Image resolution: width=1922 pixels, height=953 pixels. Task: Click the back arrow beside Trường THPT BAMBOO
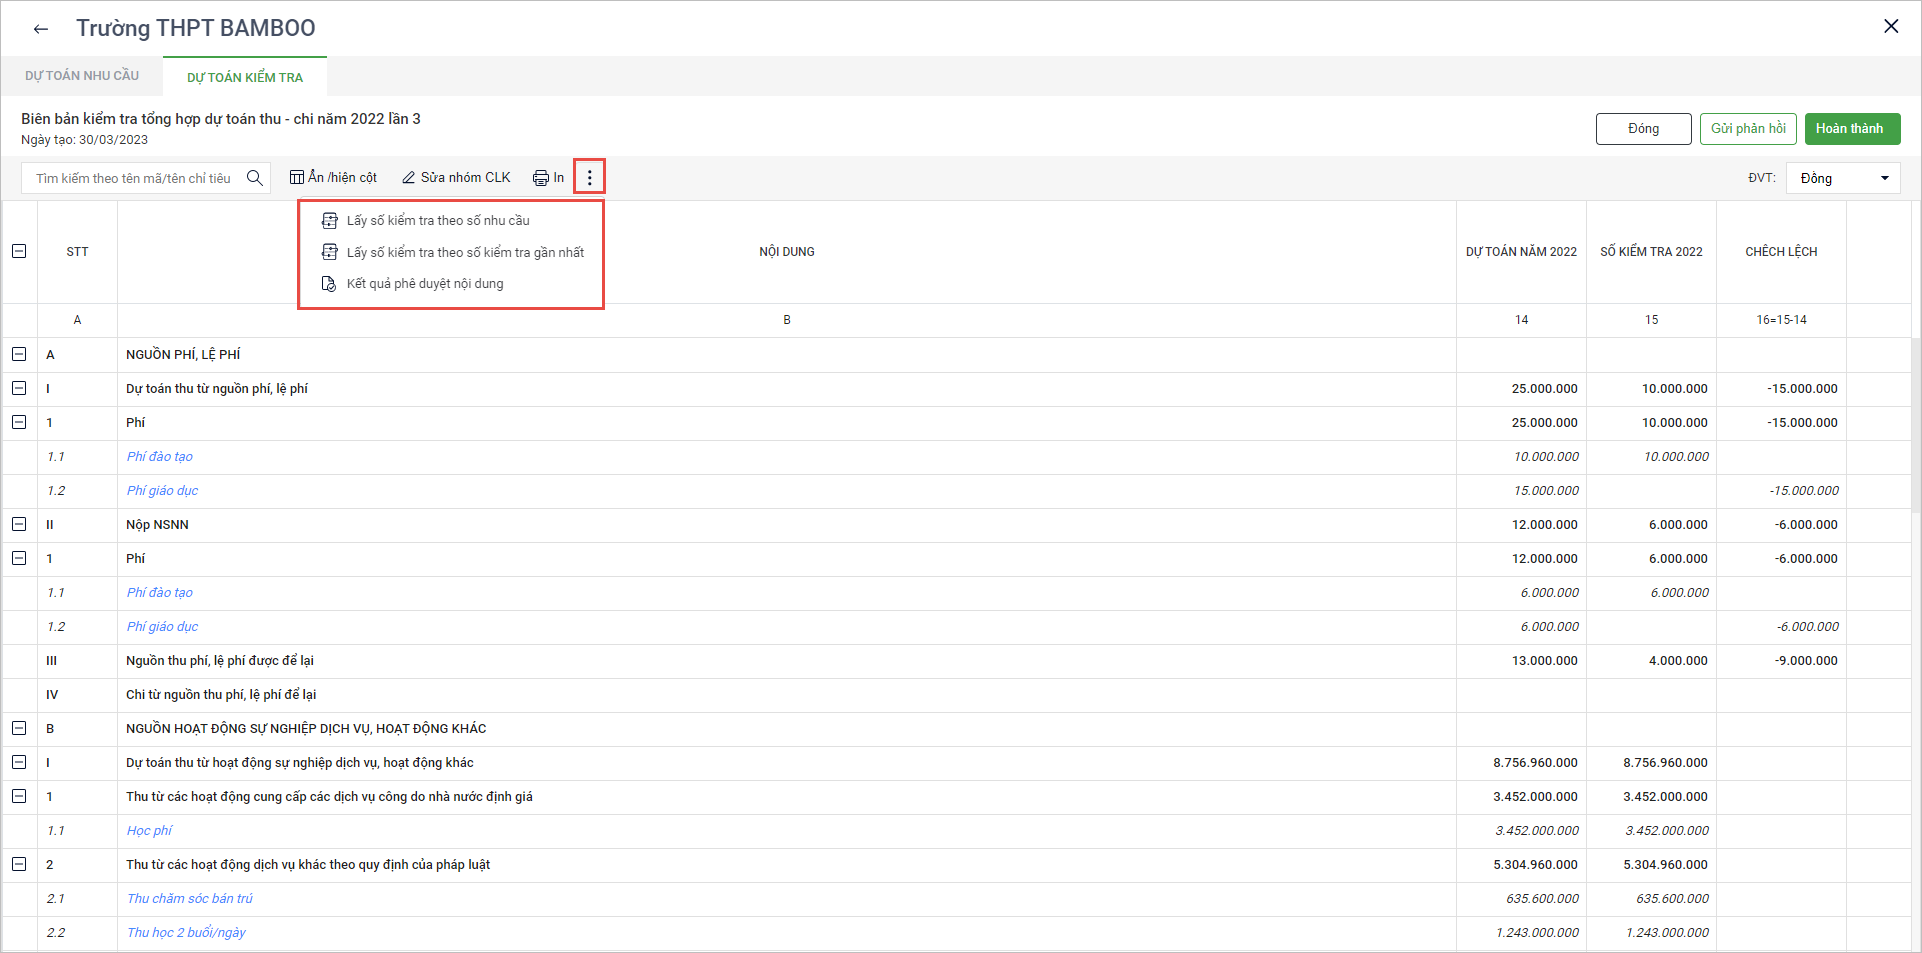pyautogui.click(x=40, y=29)
